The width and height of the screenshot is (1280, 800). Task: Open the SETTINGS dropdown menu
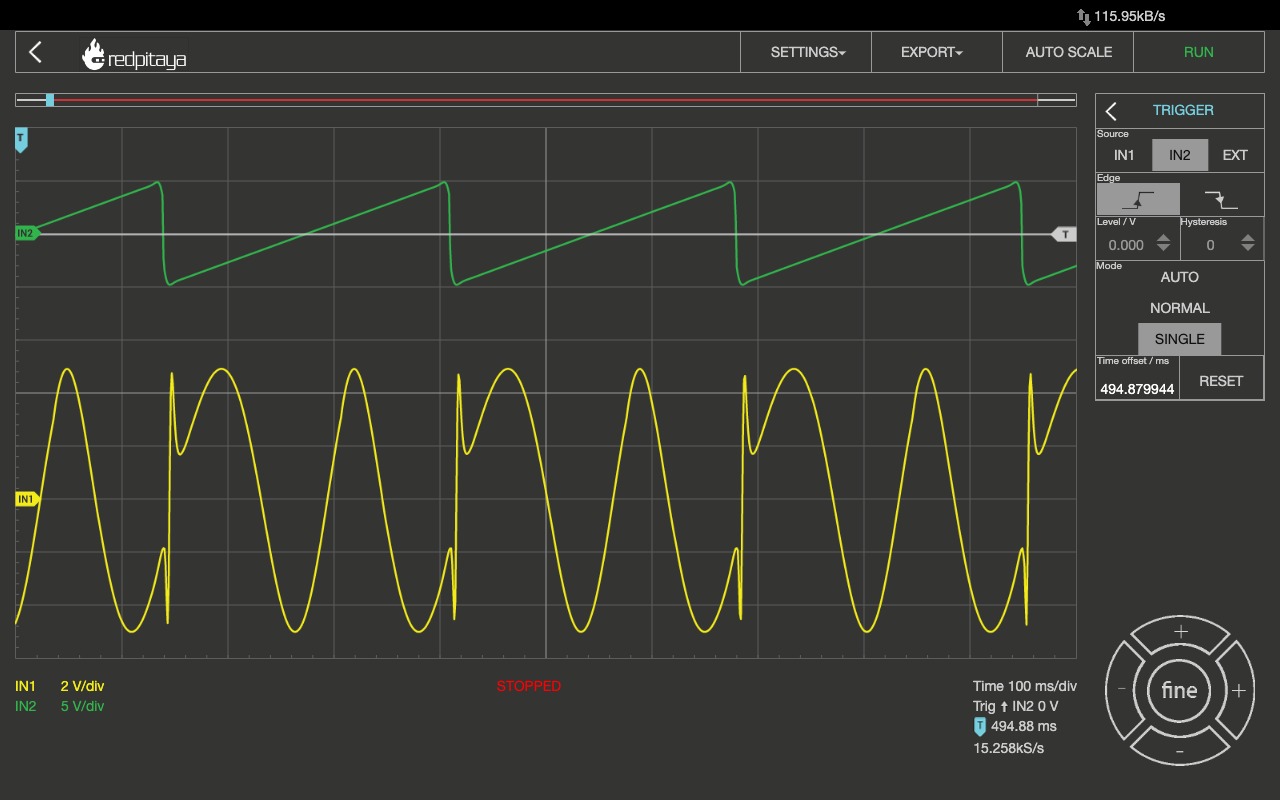(x=807, y=52)
